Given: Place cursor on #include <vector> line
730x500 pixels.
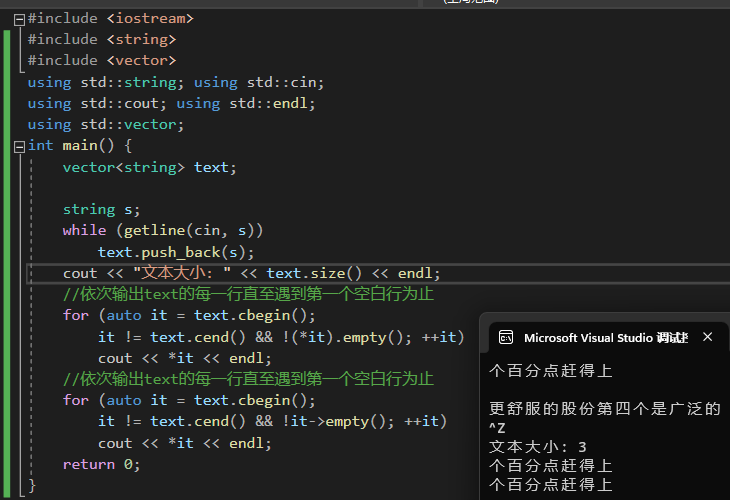Looking at the screenshot, I should click(101, 60).
